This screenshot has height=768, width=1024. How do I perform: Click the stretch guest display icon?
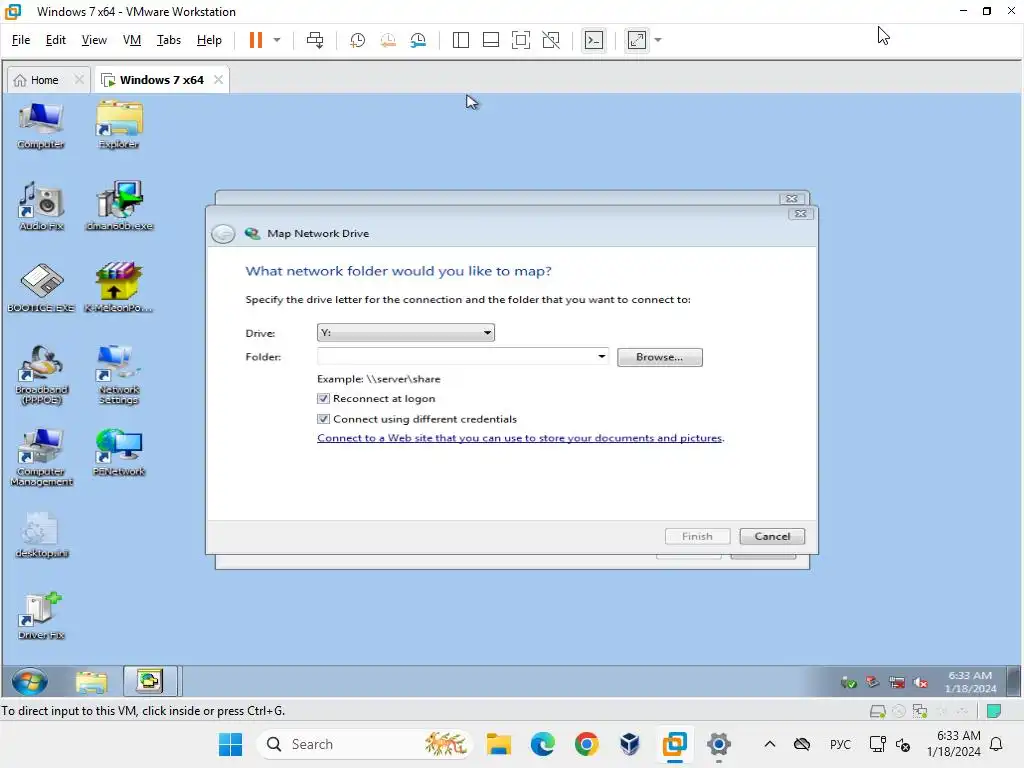[x=637, y=40]
